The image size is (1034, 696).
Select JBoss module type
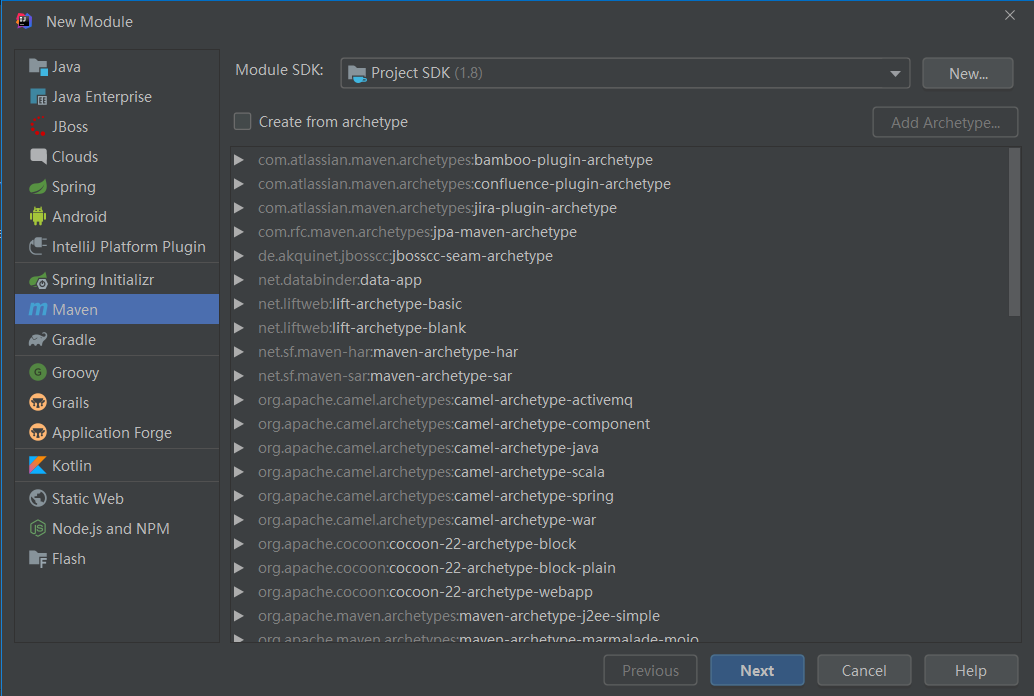[117, 127]
